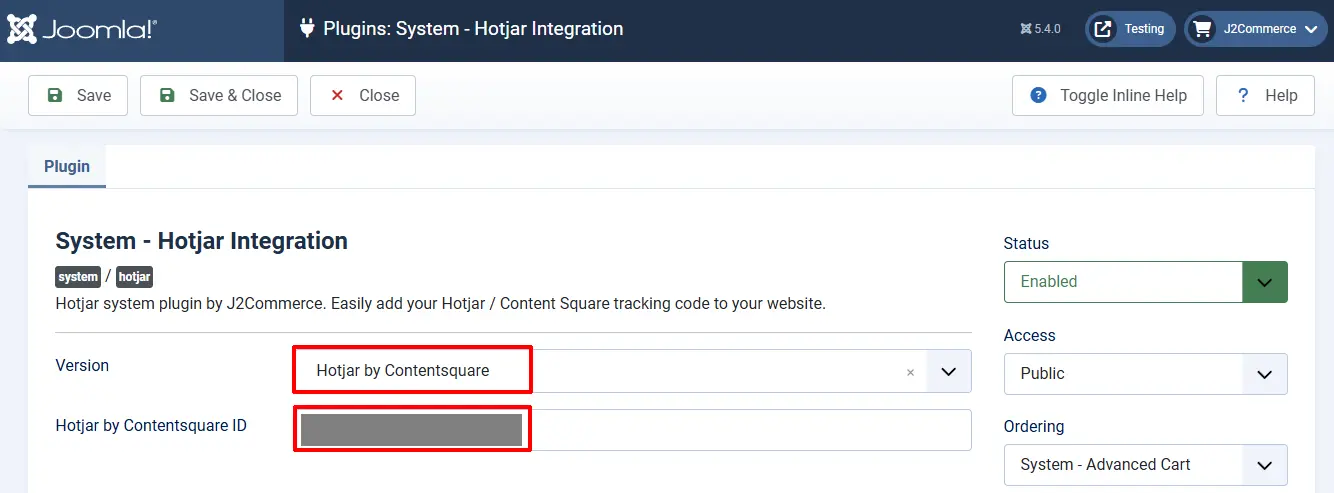Expand the Version dropdown arrow
Image resolution: width=1334 pixels, height=493 pixels.
pos(949,371)
